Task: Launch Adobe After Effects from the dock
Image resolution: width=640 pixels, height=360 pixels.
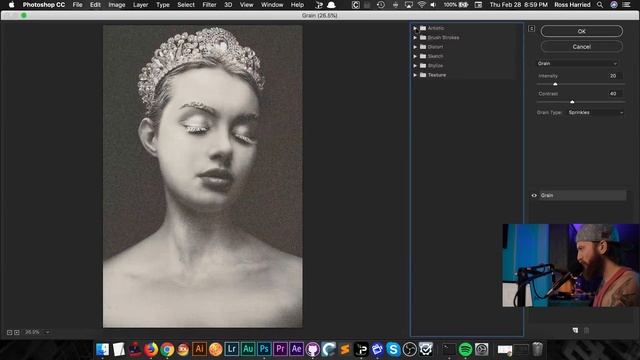Action: (297, 349)
